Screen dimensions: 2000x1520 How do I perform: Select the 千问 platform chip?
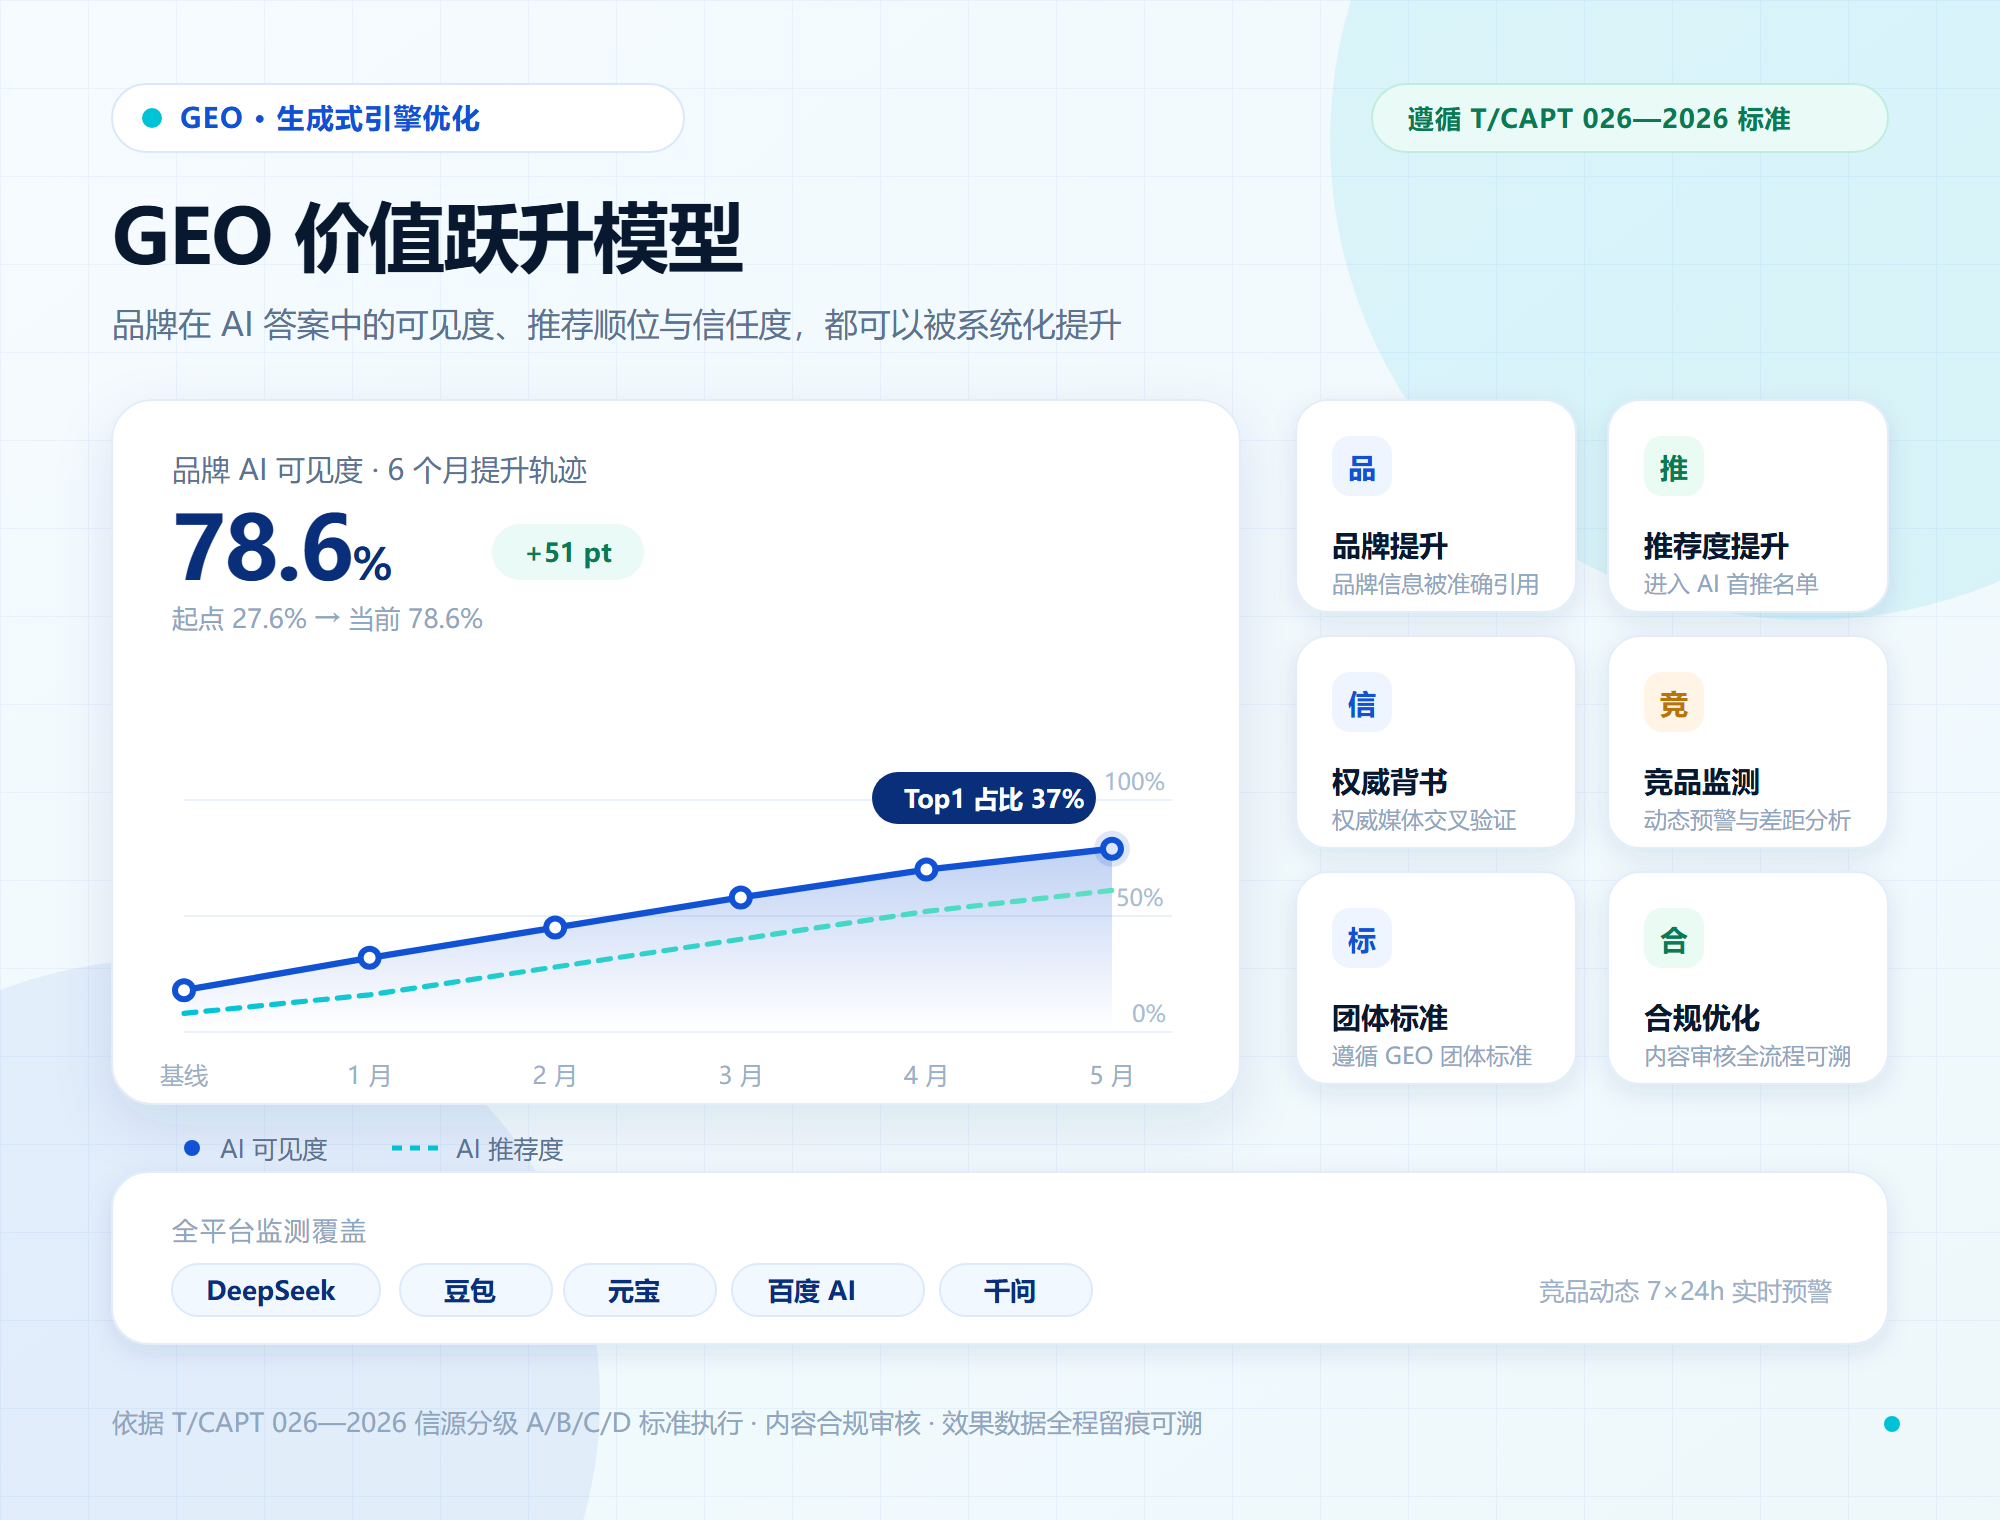[1015, 1290]
